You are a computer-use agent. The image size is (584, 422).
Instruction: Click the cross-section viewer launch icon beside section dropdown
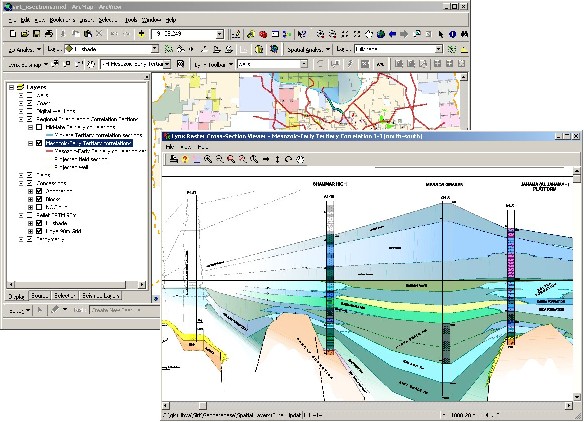click(181, 64)
